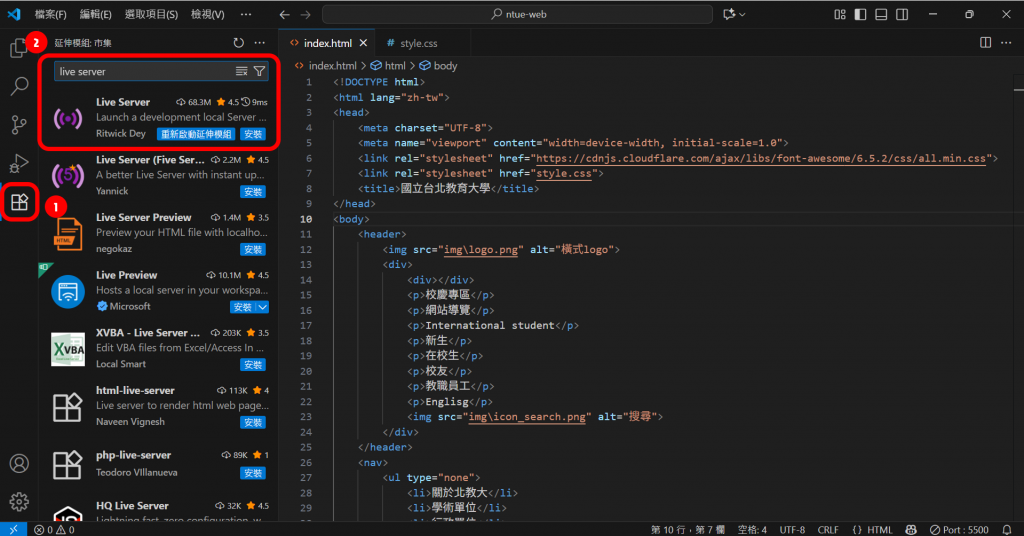Open extensions panel more actions menu
The width and height of the screenshot is (1024, 536).
point(260,43)
